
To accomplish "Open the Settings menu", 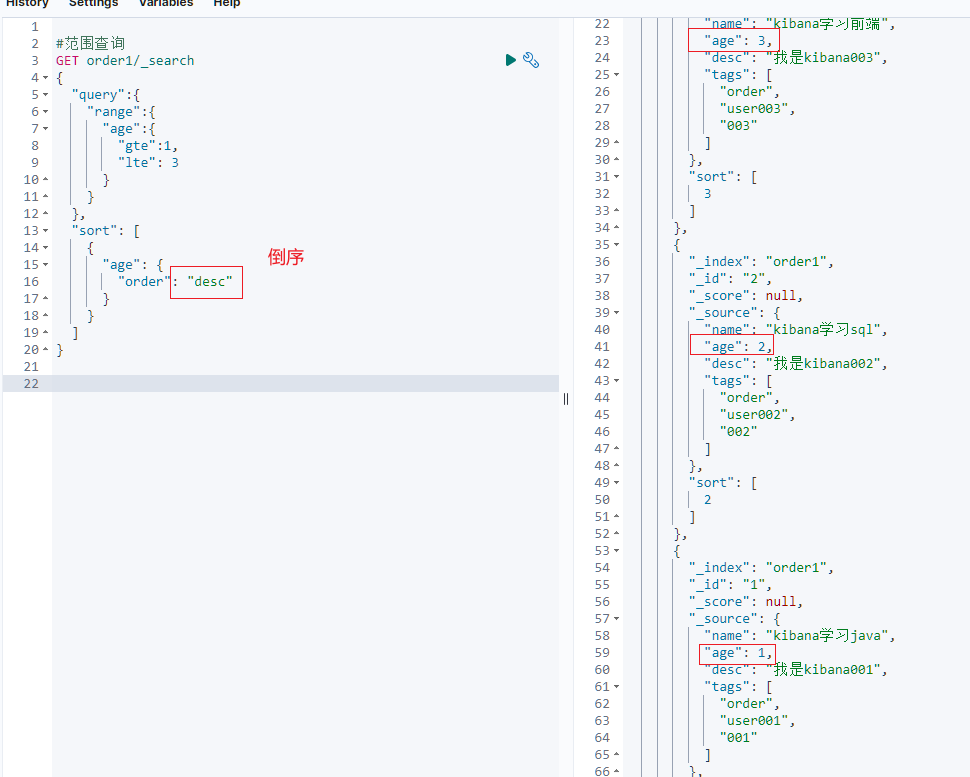I will point(93,4).
